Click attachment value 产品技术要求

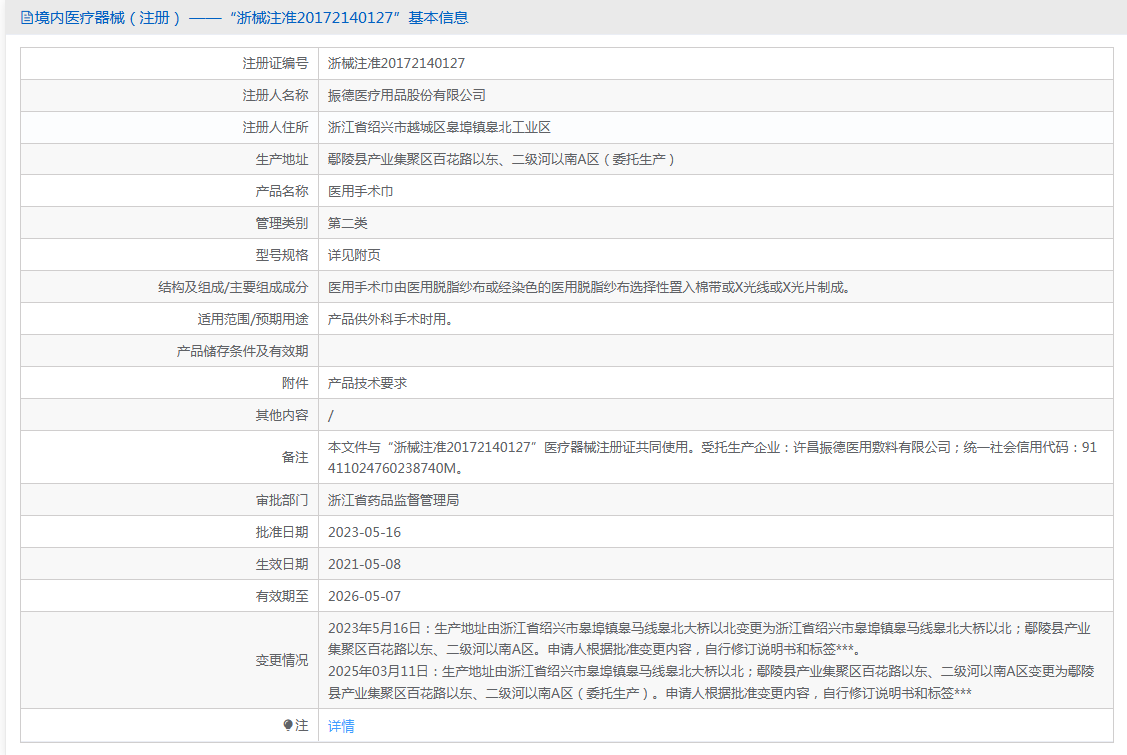(367, 383)
